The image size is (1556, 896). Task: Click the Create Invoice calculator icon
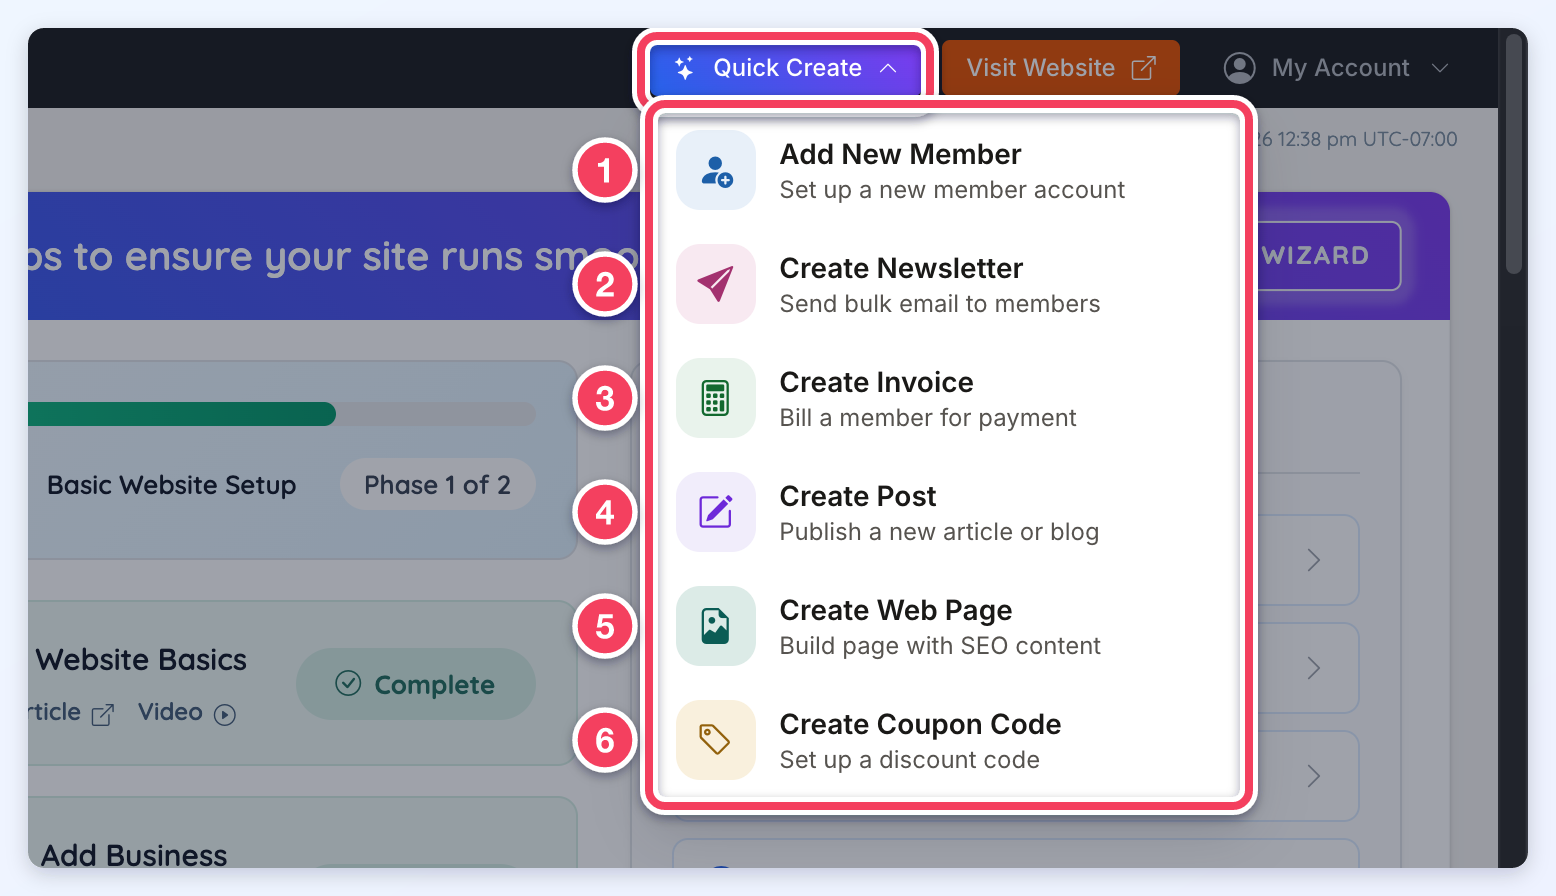click(716, 398)
